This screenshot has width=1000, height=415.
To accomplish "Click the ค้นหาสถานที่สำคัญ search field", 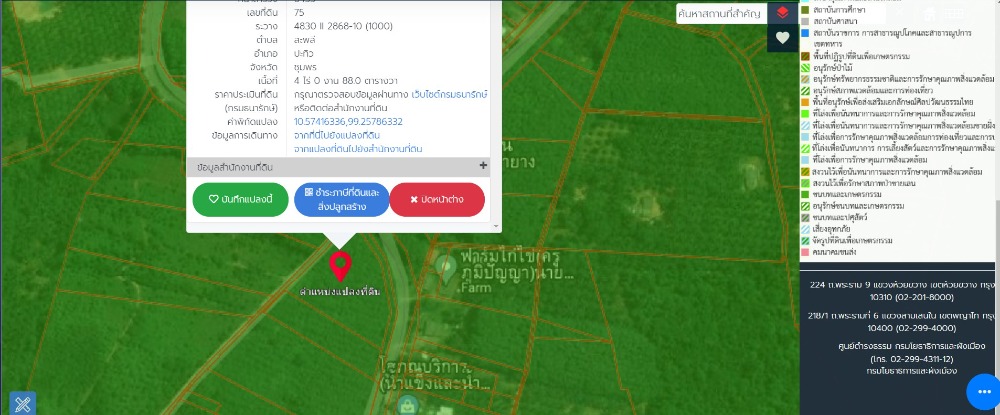I will tap(718, 14).
